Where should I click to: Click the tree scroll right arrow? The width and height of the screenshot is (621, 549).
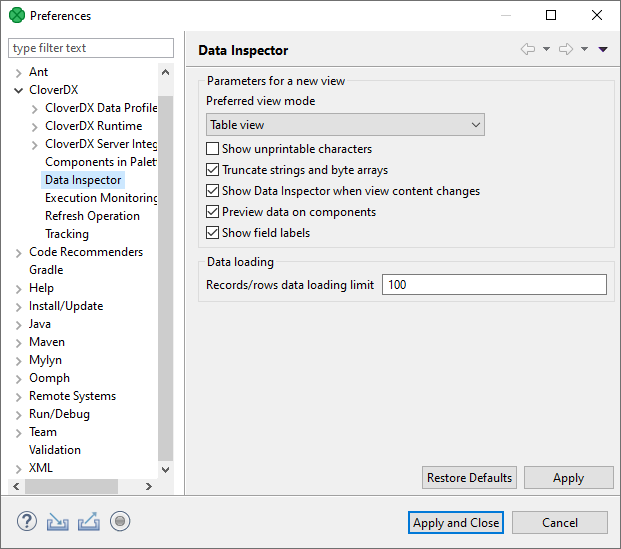pos(149,486)
